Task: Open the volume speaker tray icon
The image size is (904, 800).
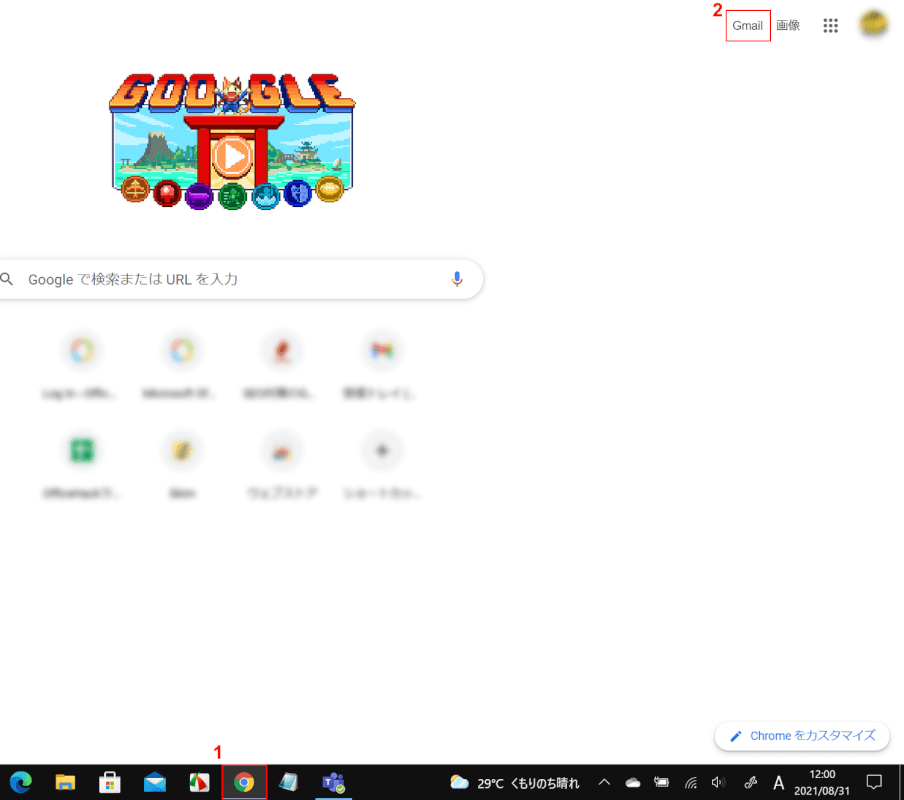Action: pyautogui.click(x=718, y=782)
